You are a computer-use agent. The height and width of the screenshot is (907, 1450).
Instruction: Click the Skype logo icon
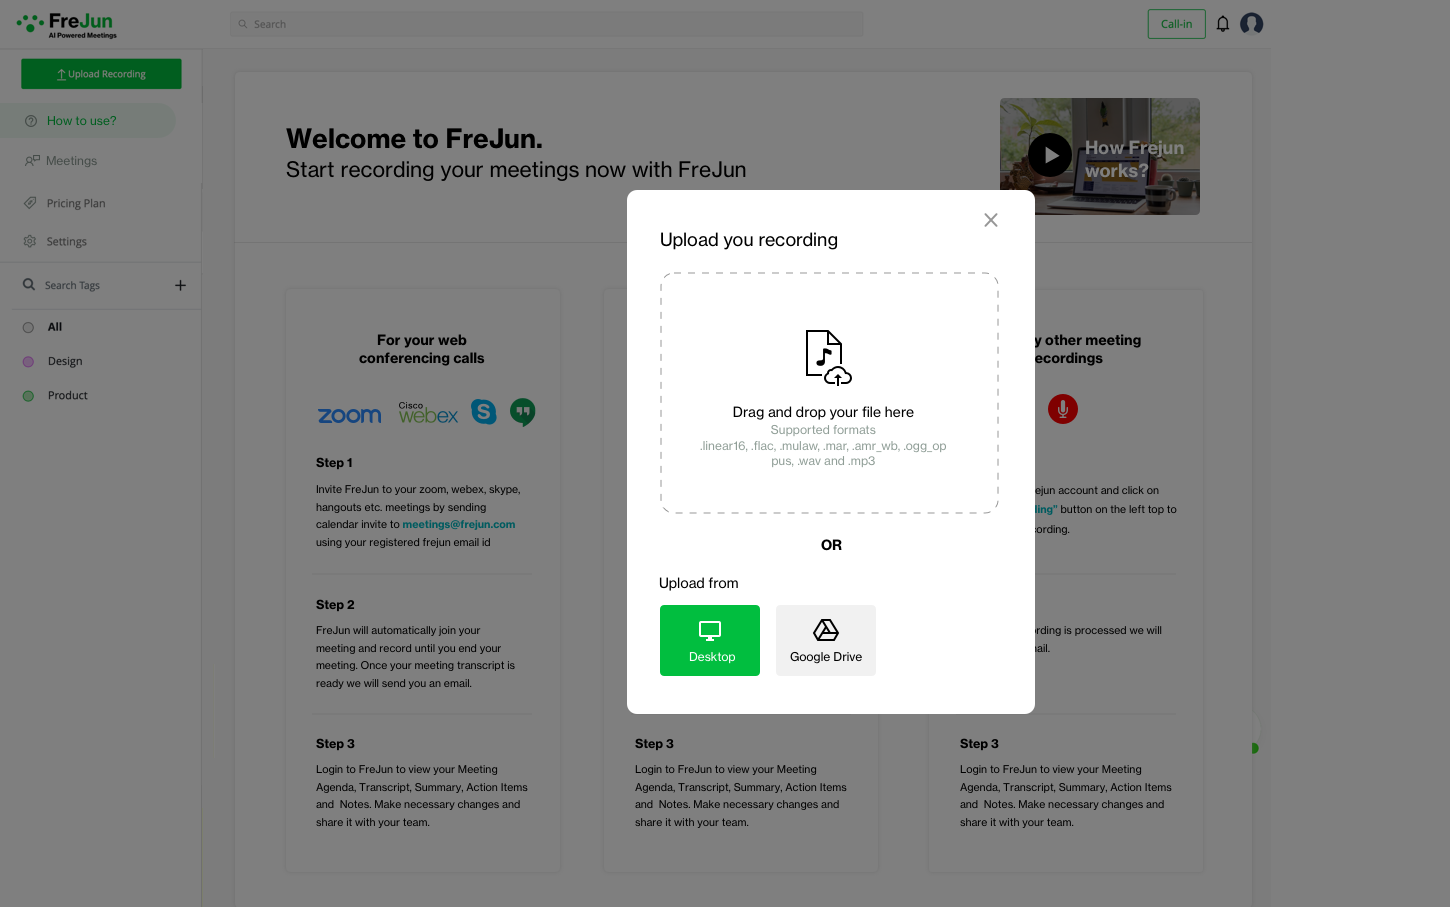(484, 412)
